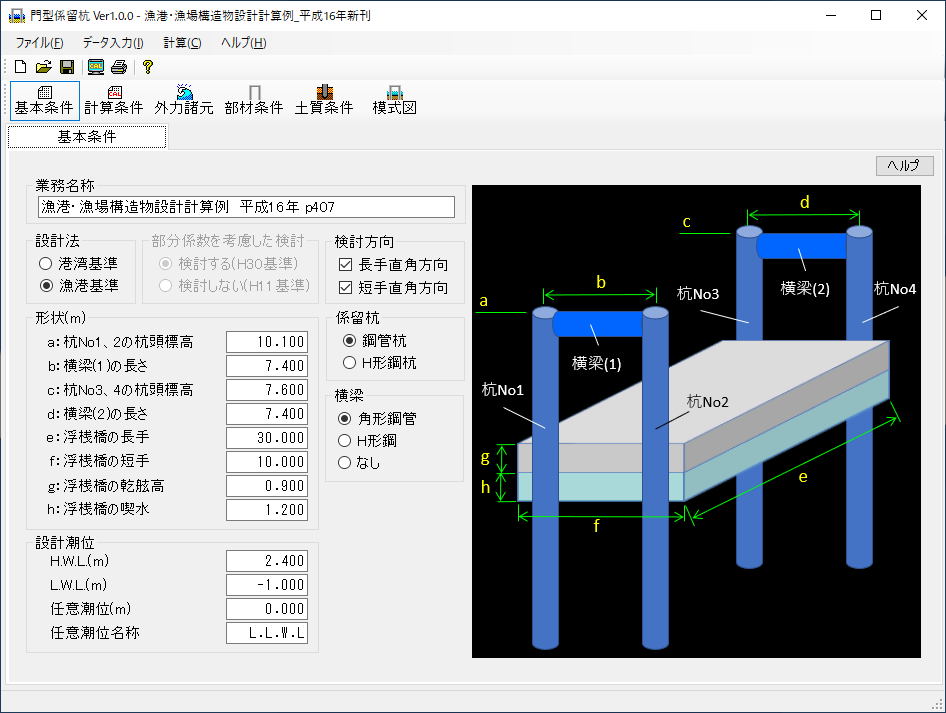Click the yellow question mark help icon
Image resolution: width=946 pixels, height=713 pixels.
(x=148, y=66)
